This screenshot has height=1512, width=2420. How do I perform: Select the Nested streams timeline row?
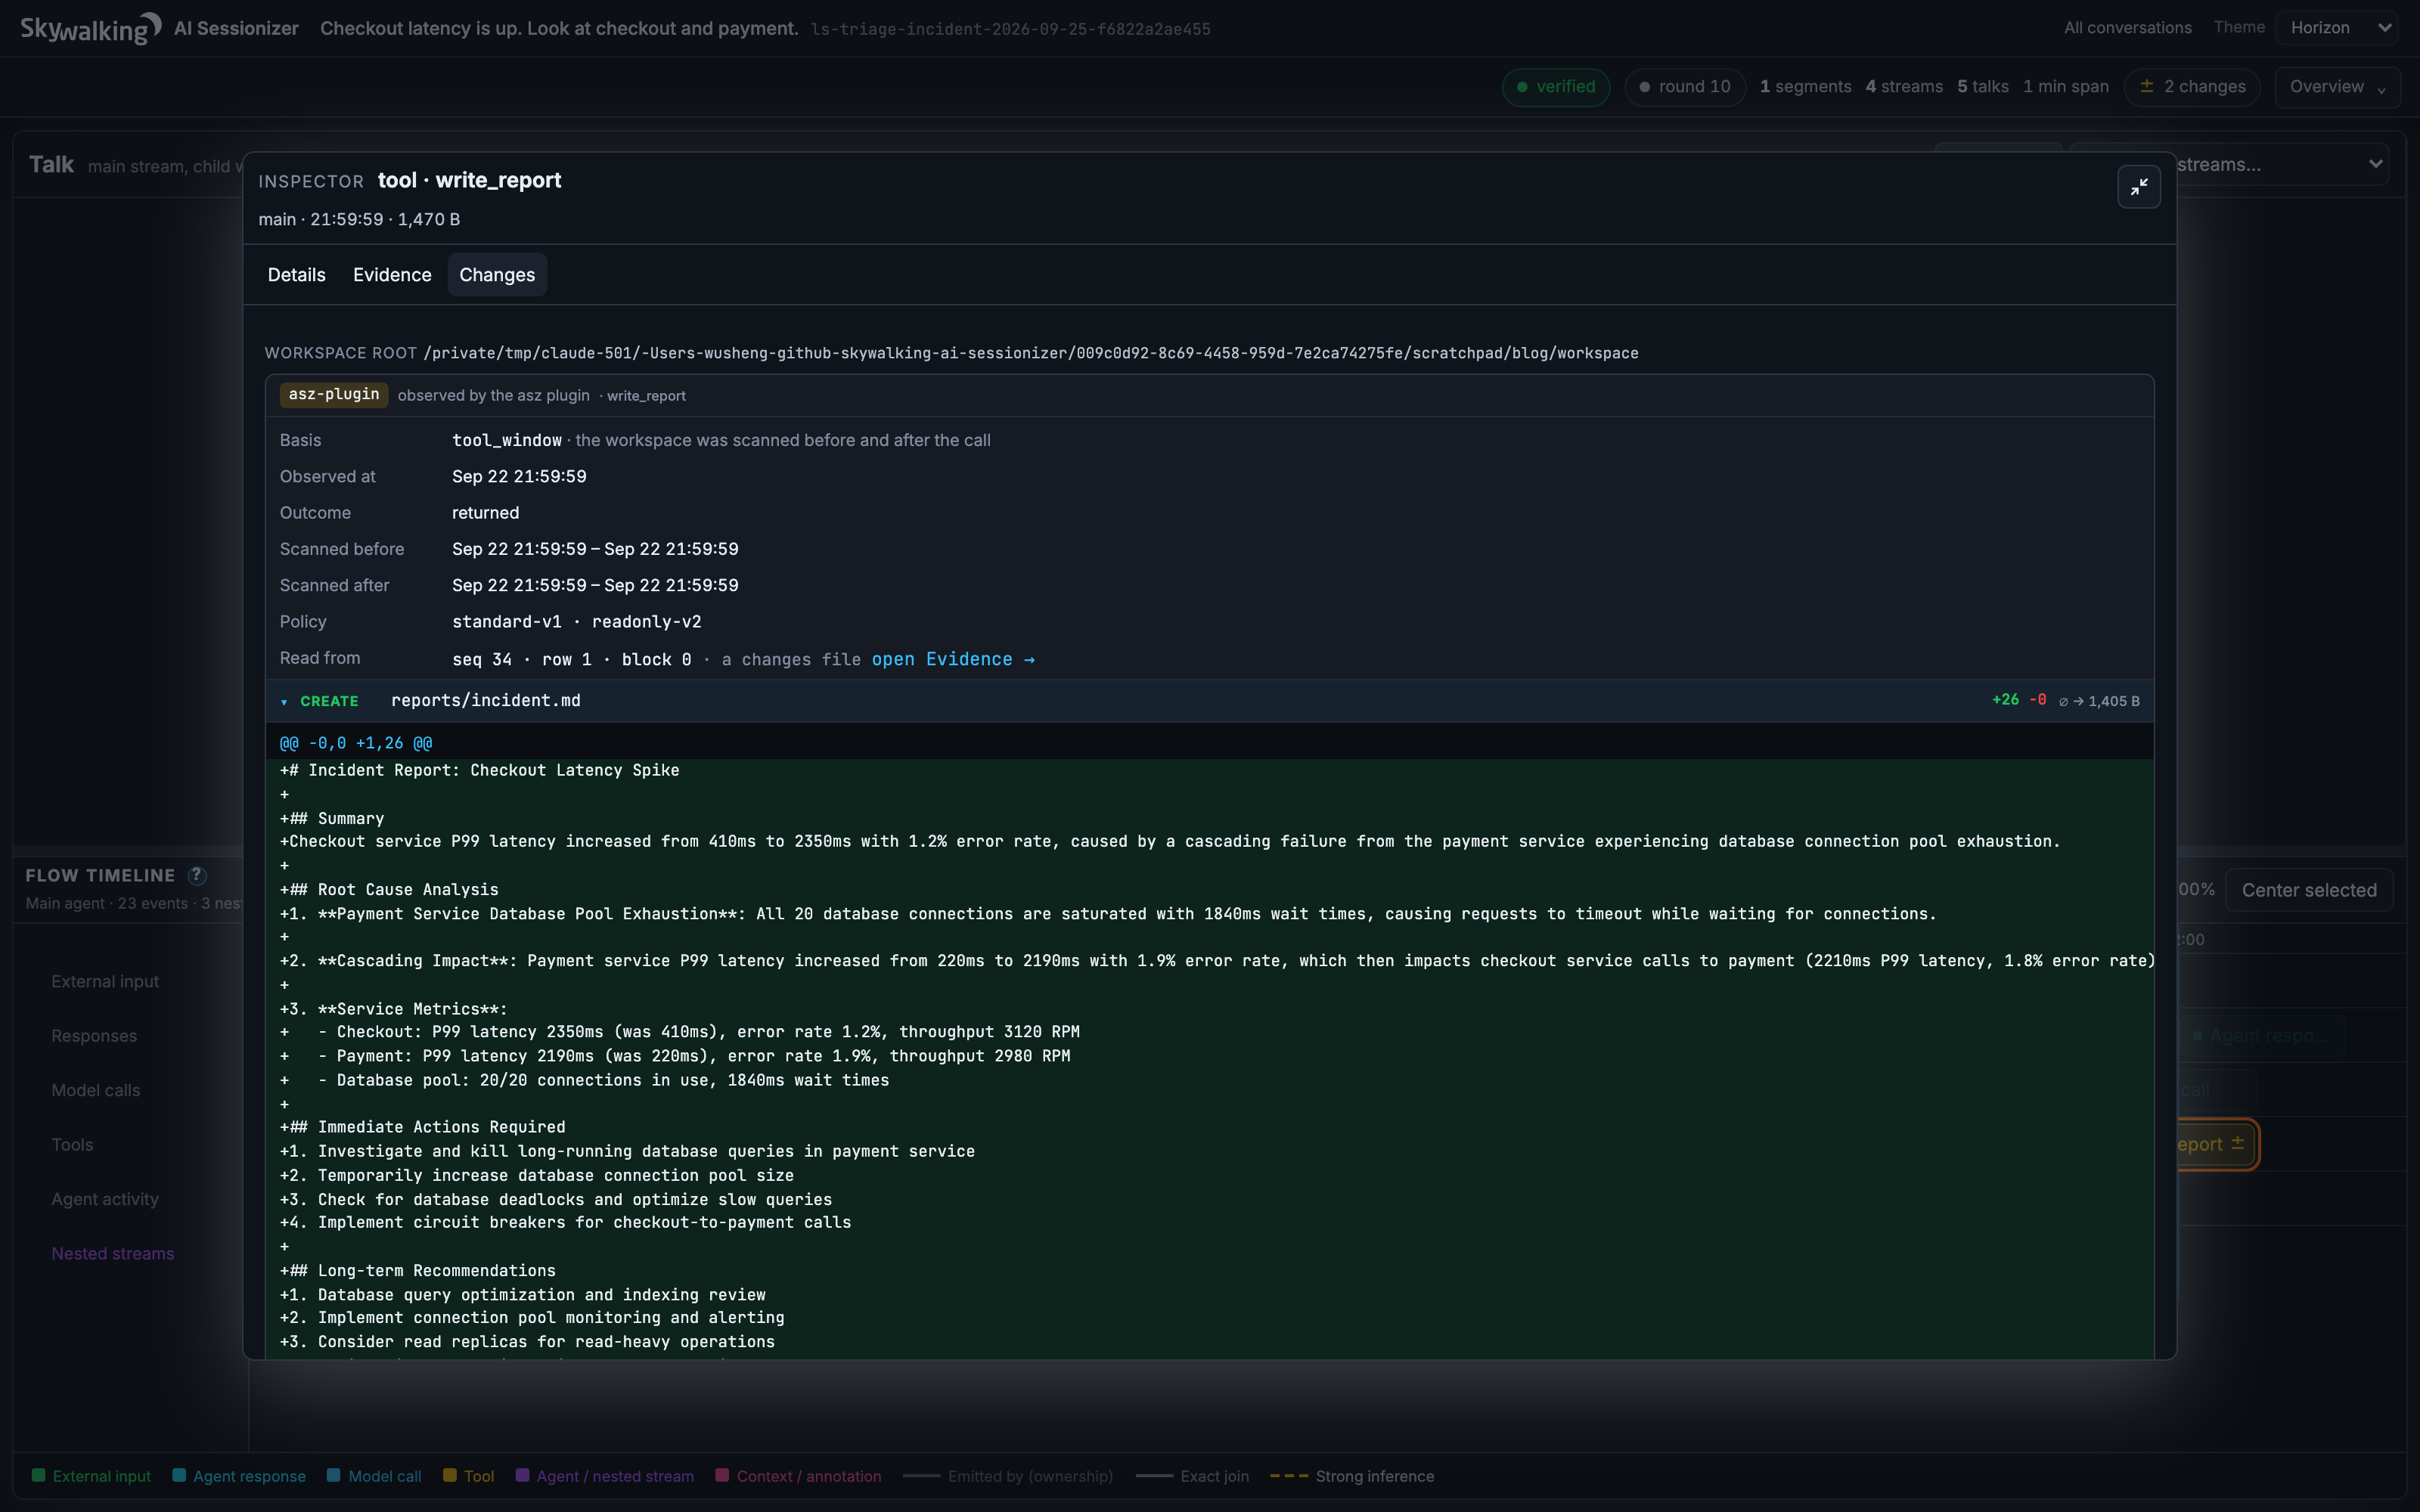pyautogui.click(x=112, y=1254)
